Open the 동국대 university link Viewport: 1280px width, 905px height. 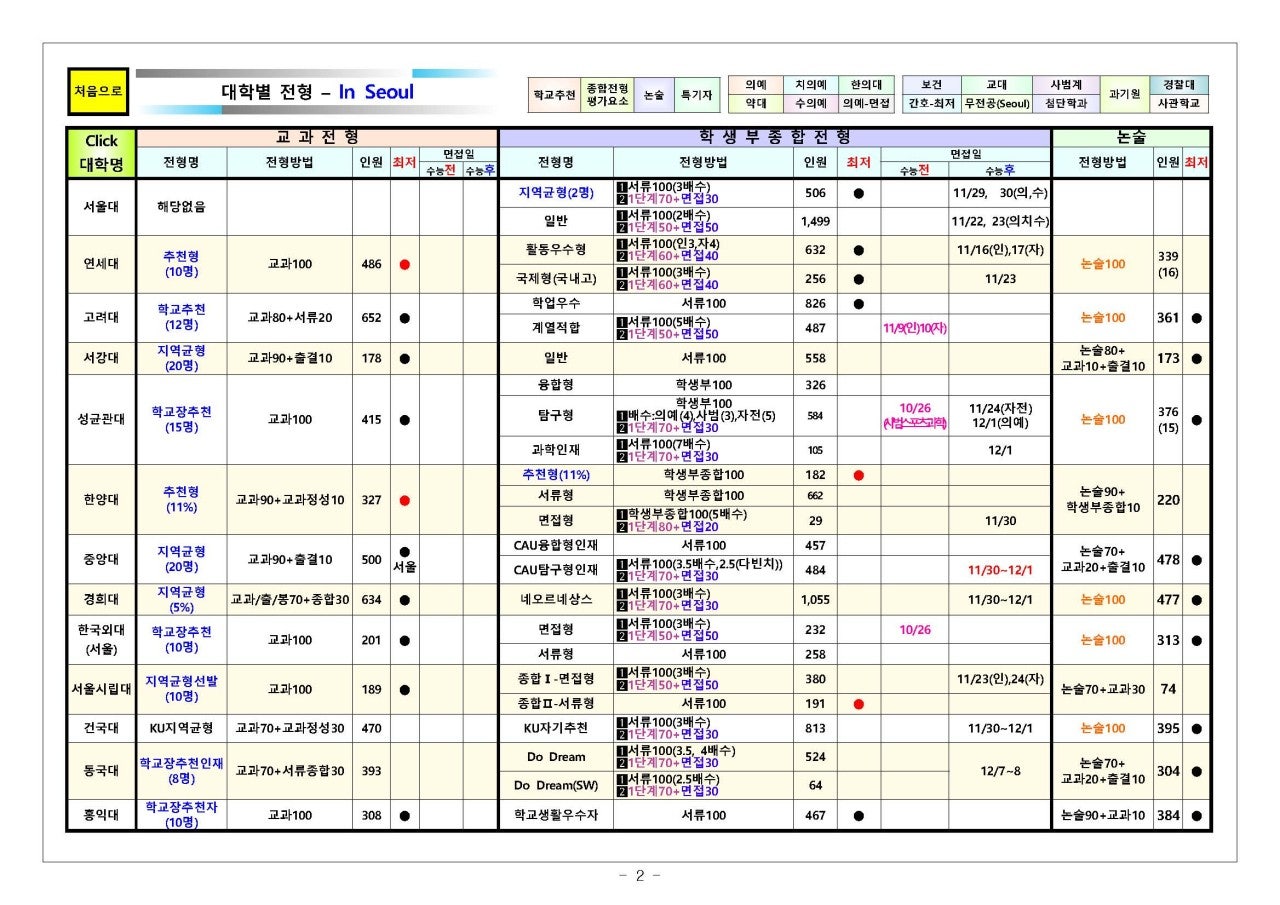101,771
